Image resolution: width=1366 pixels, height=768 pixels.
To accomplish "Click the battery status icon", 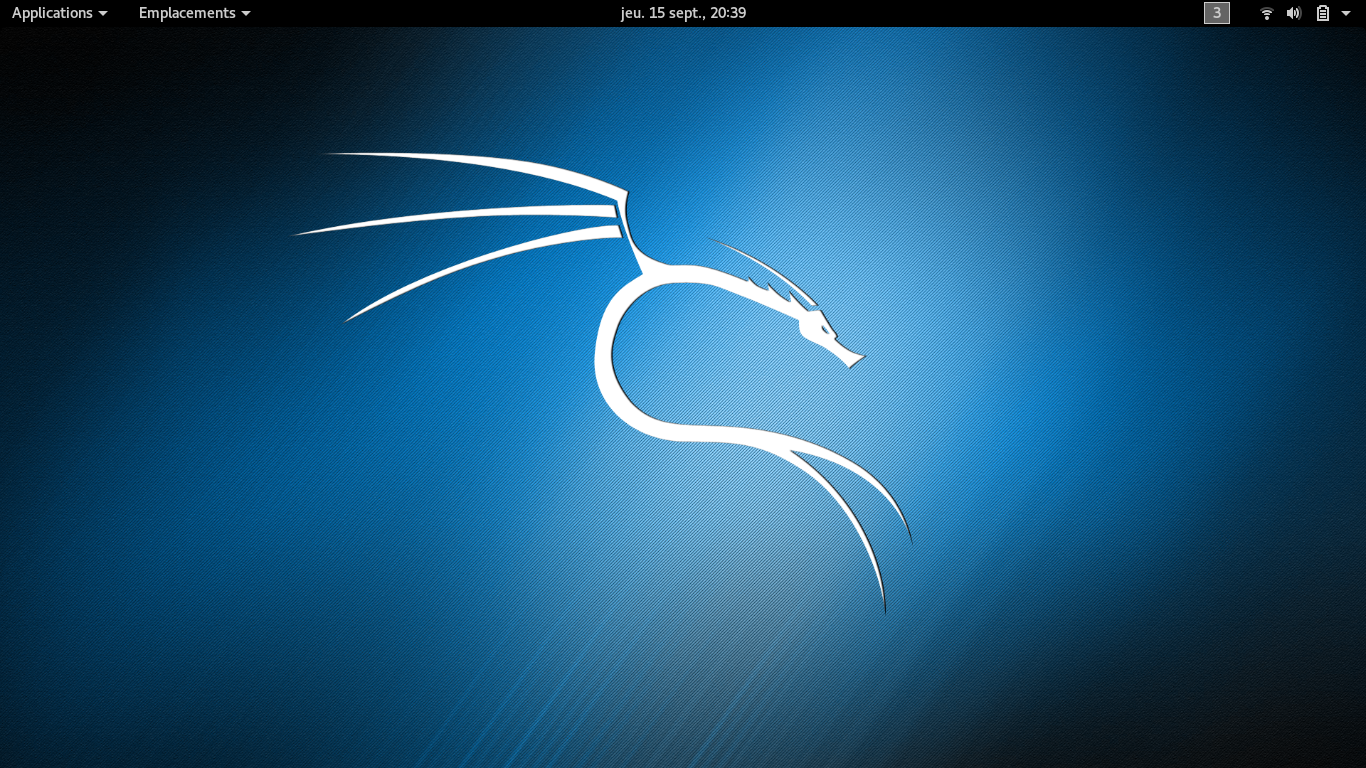I will (x=1323, y=13).
